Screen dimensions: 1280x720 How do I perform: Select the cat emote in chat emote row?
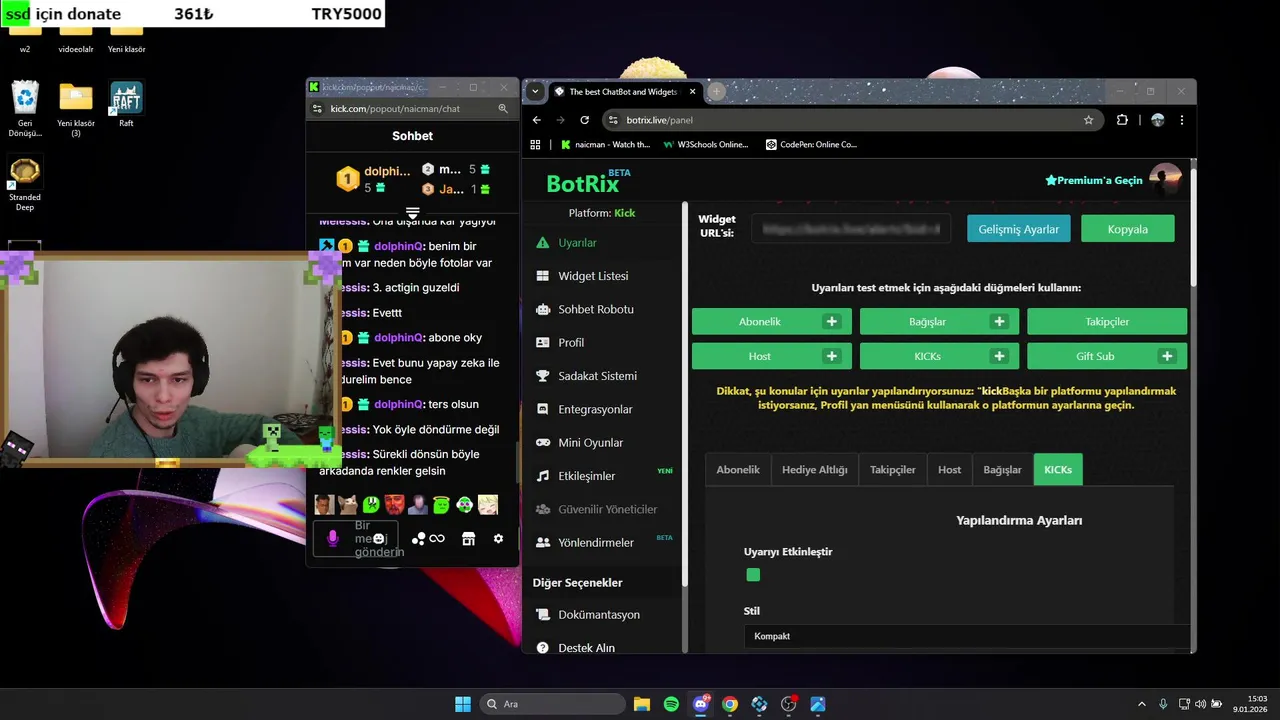coord(347,505)
